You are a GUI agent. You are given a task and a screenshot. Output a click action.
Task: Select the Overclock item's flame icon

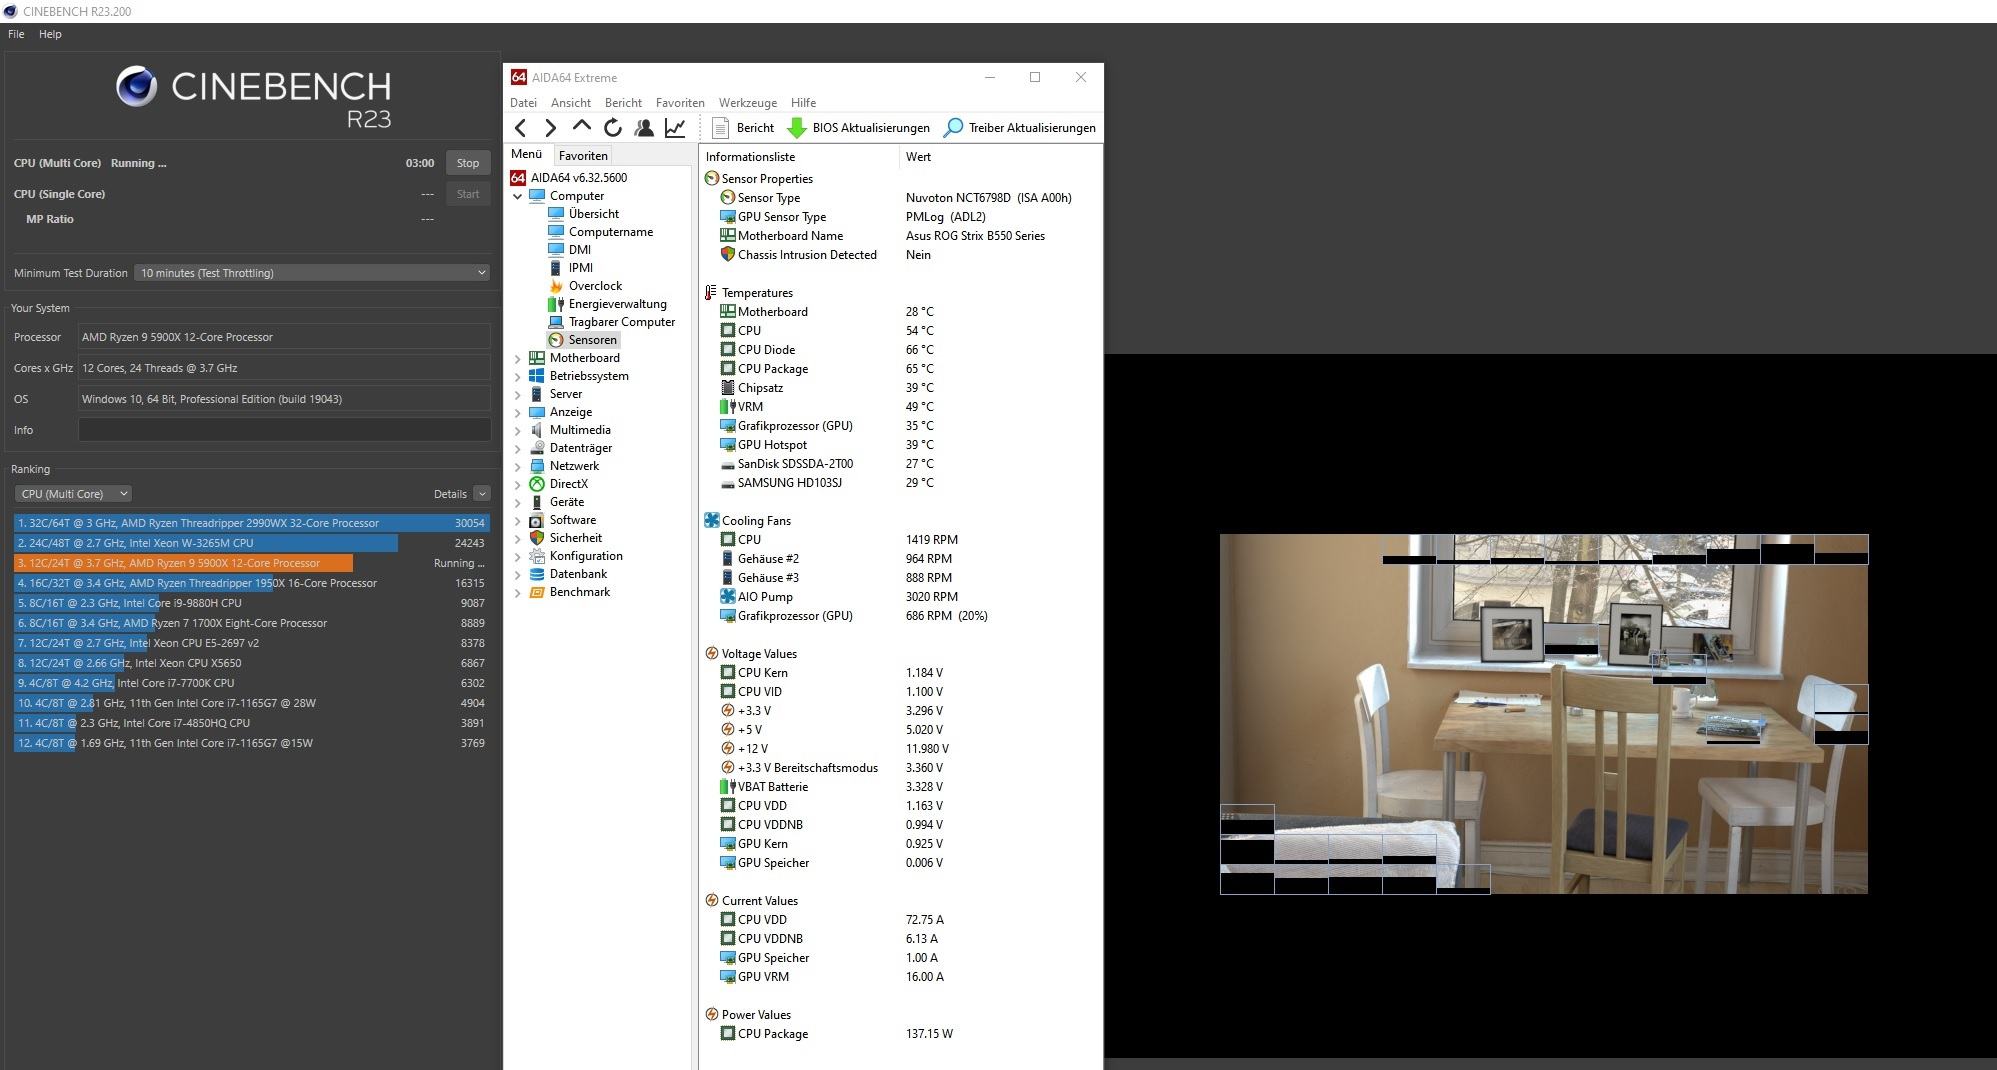(555, 286)
